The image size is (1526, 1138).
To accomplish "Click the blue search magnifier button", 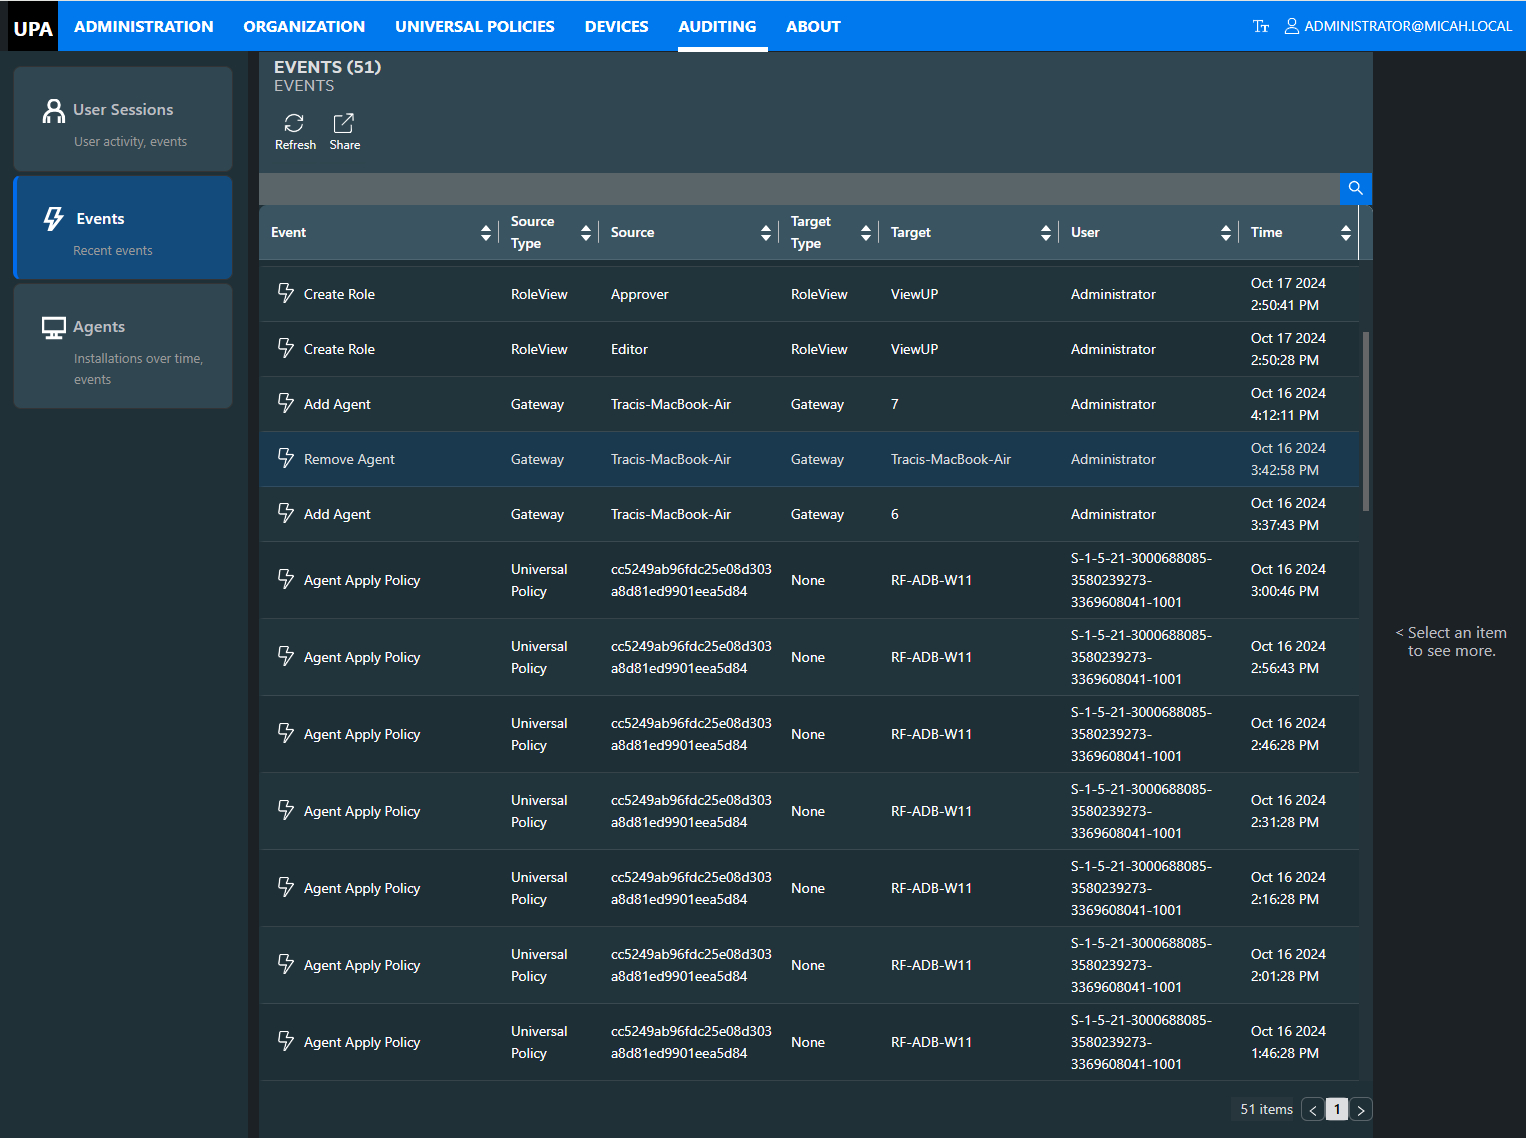I will [x=1356, y=188].
